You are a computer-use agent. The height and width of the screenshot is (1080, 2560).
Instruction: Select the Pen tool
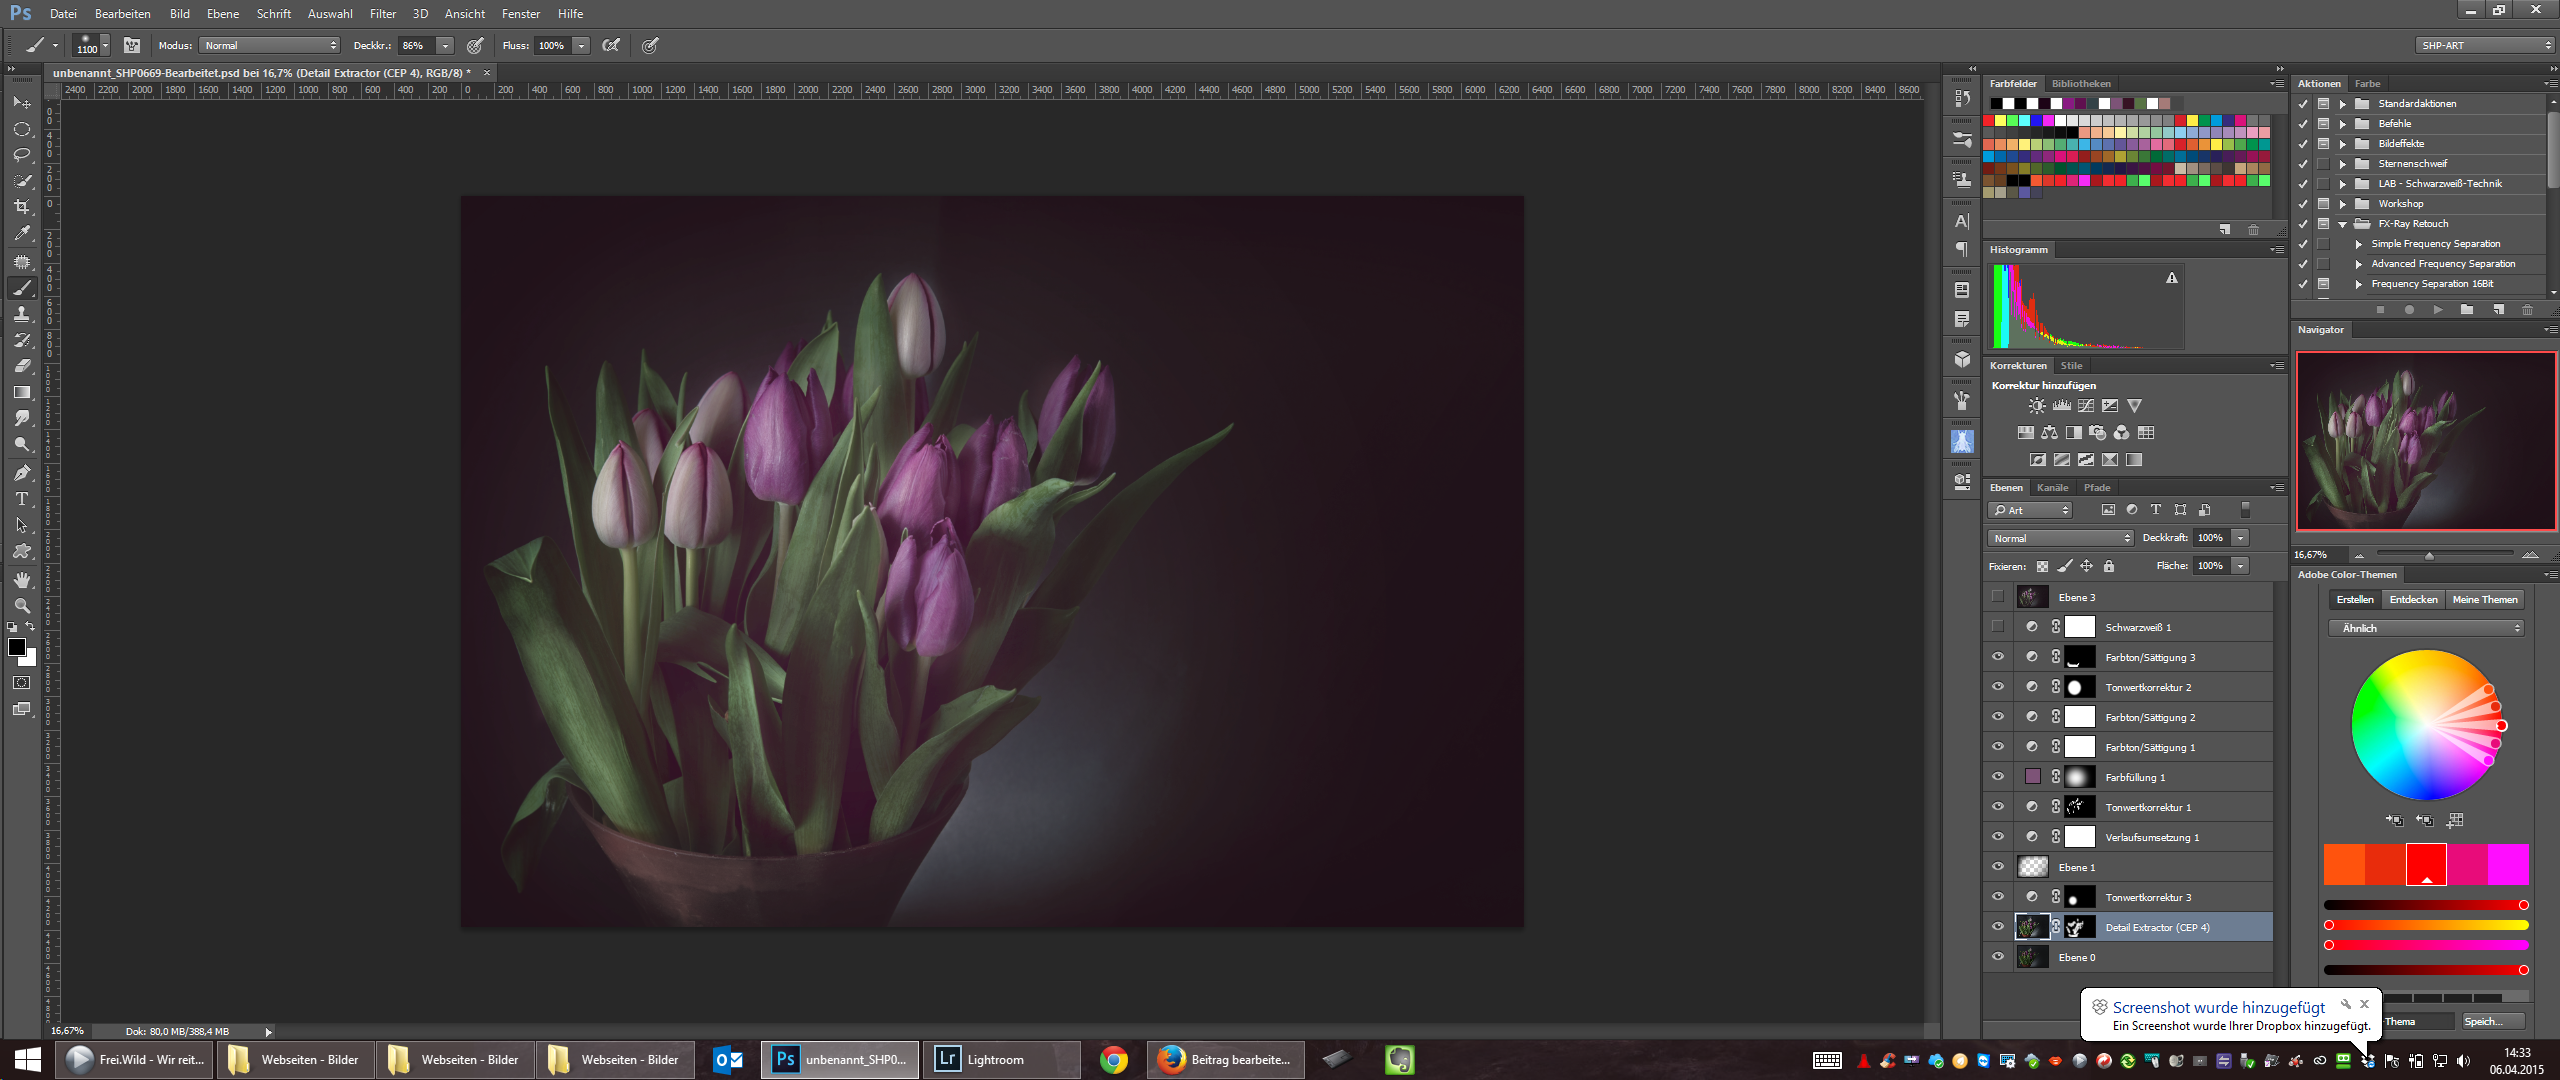[22, 472]
